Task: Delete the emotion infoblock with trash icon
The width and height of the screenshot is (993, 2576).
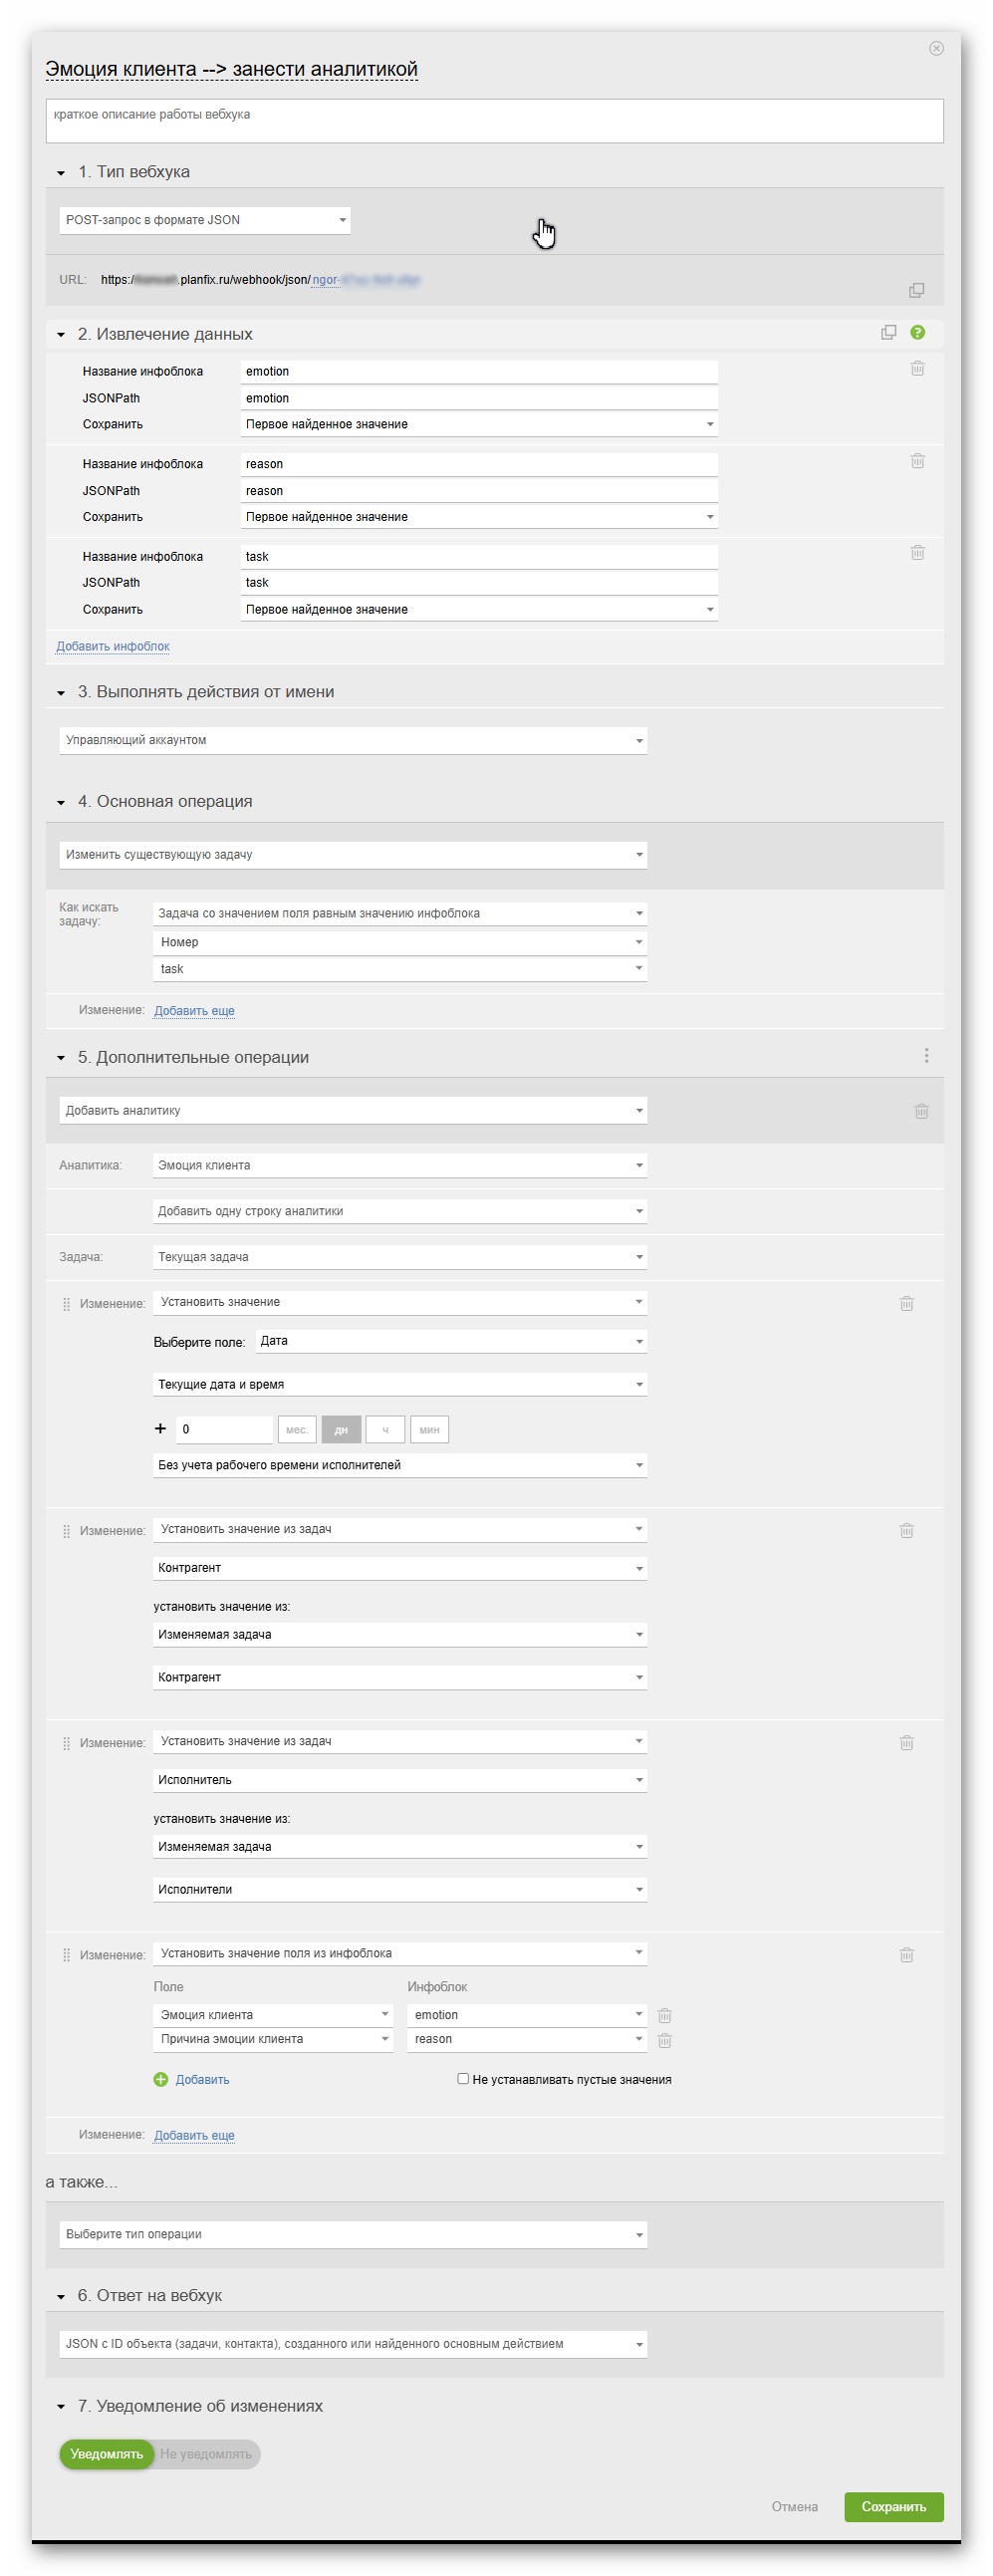Action: tap(917, 369)
